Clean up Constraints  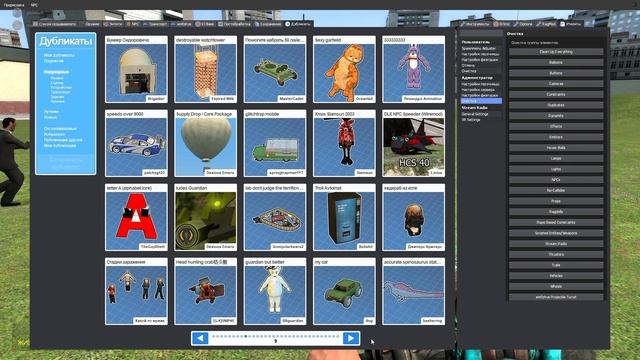556,94
